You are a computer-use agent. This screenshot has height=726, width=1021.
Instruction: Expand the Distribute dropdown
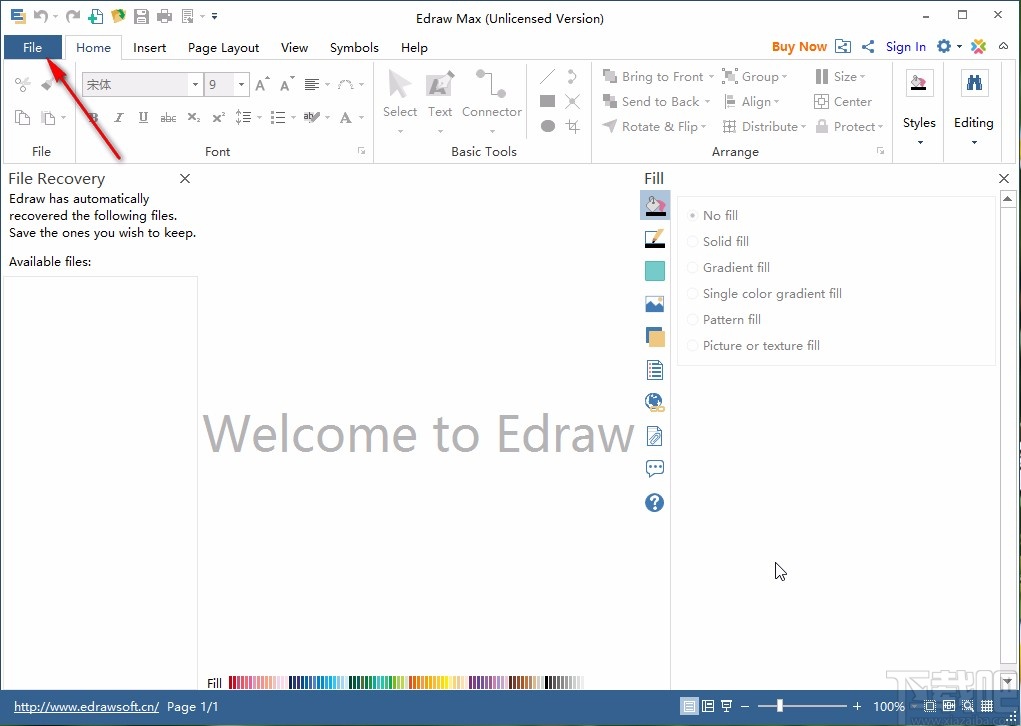tap(803, 126)
